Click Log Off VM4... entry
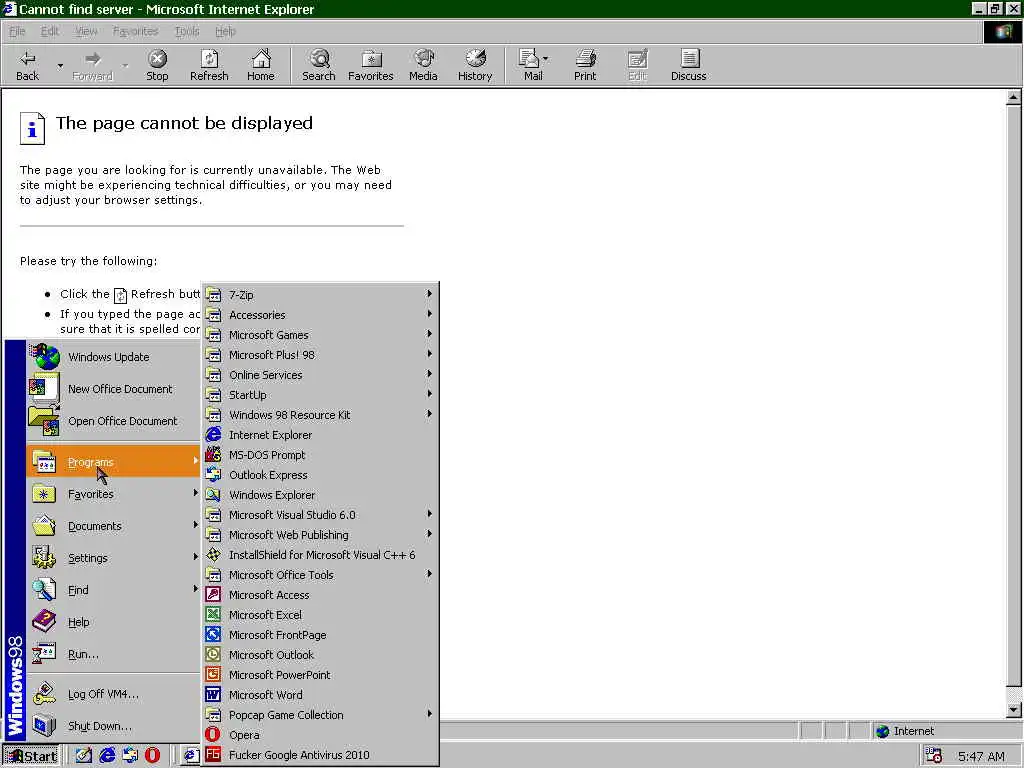 [x=113, y=694]
